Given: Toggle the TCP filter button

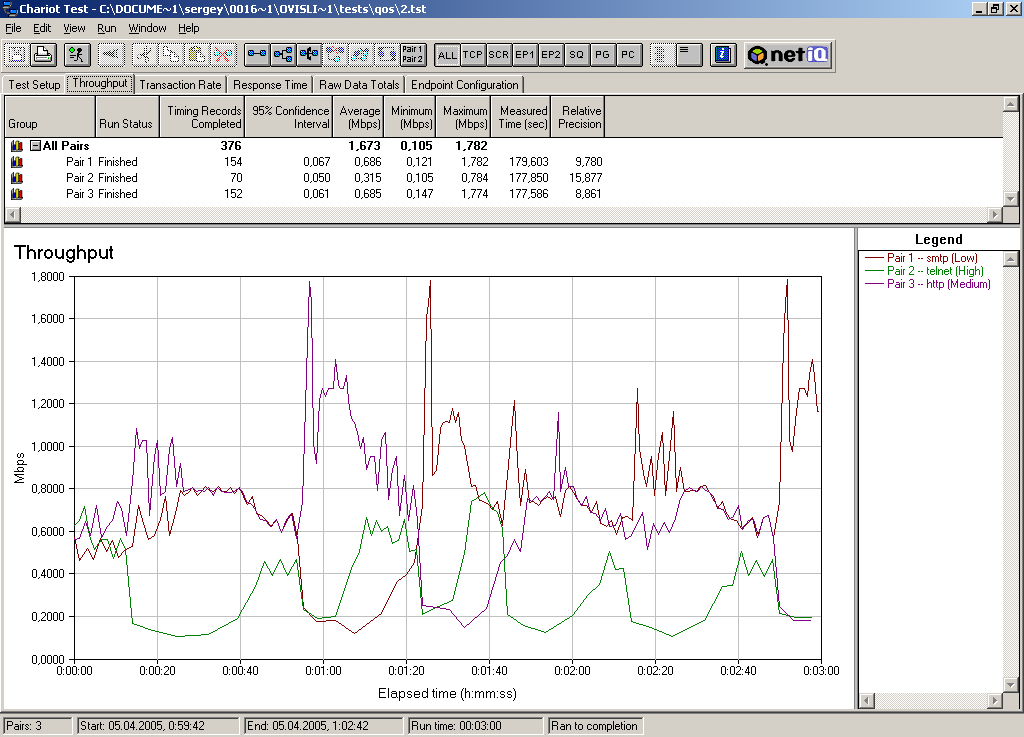Looking at the screenshot, I should [473, 55].
